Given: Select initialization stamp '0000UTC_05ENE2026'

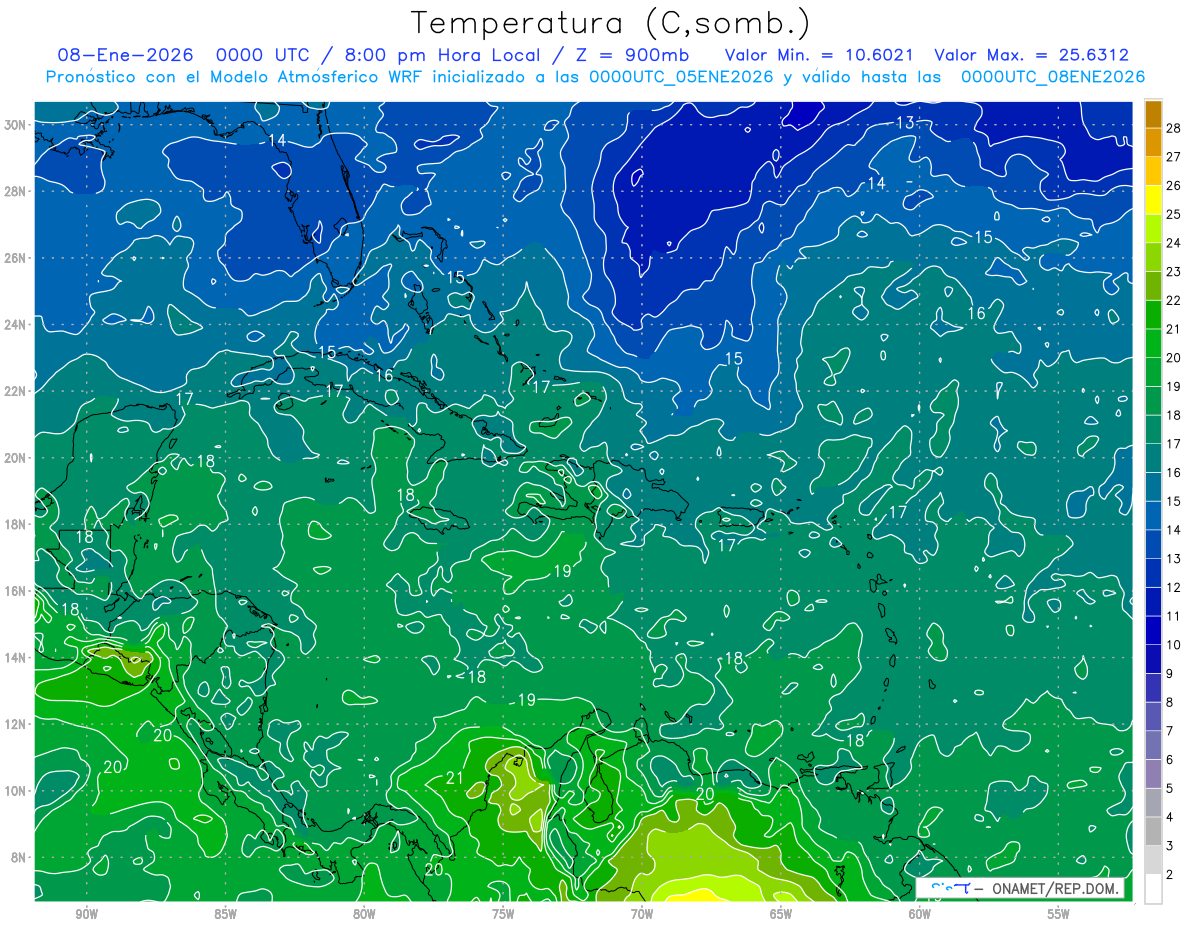Looking at the screenshot, I should tap(681, 77).
